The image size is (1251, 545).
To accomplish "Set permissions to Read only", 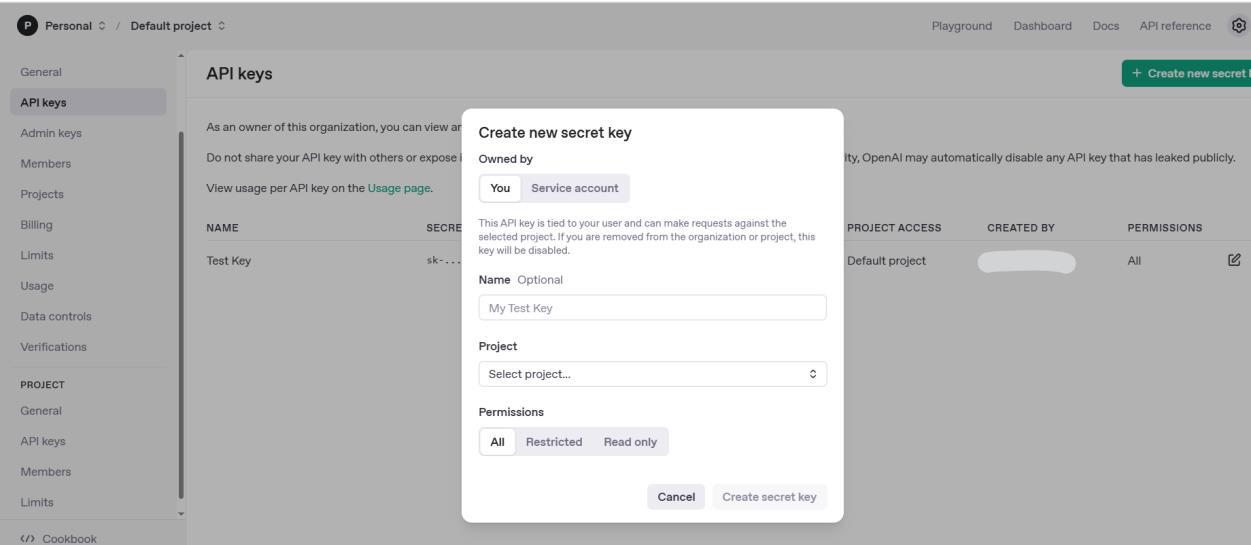I will coord(631,442).
